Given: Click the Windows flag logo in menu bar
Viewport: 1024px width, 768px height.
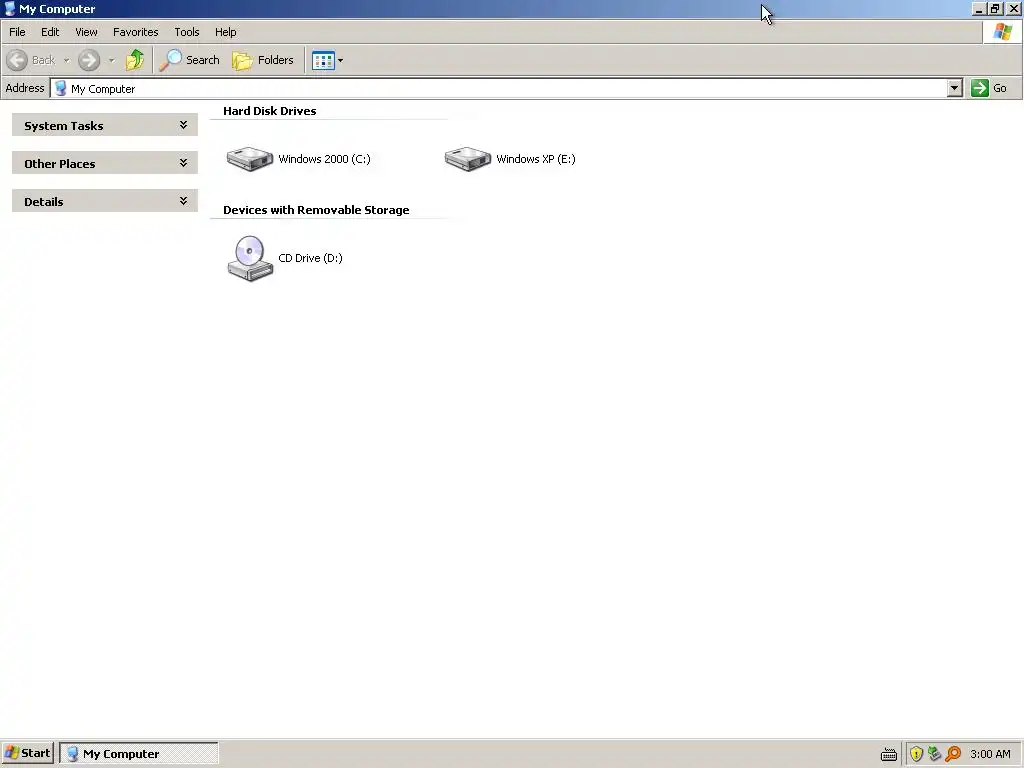Looking at the screenshot, I should point(1002,31).
